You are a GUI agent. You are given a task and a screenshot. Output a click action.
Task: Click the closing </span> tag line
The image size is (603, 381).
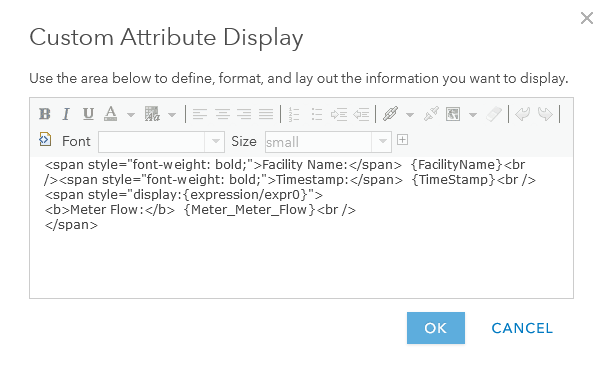tap(71, 225)
